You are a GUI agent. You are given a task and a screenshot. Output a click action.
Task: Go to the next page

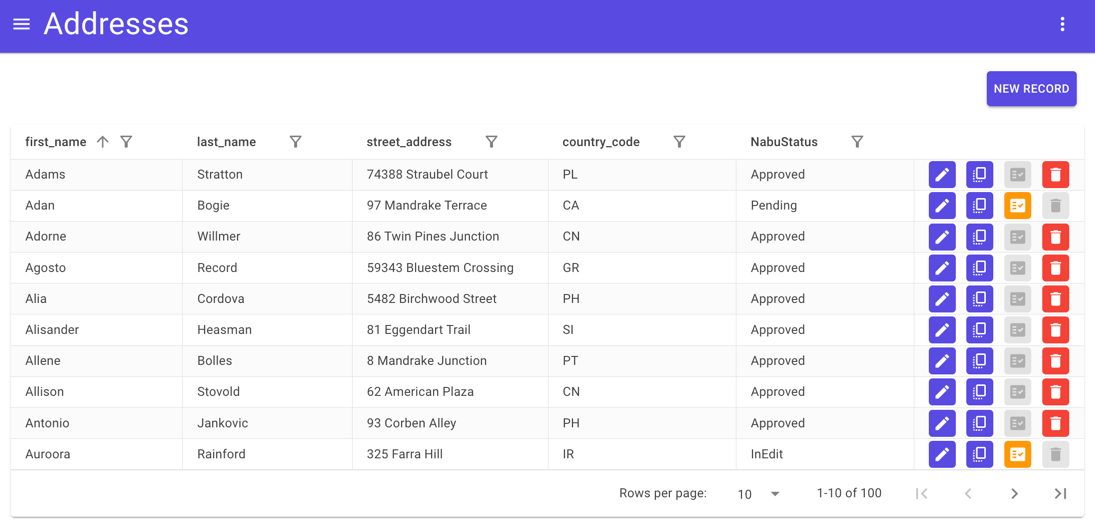coord(1014,493)
